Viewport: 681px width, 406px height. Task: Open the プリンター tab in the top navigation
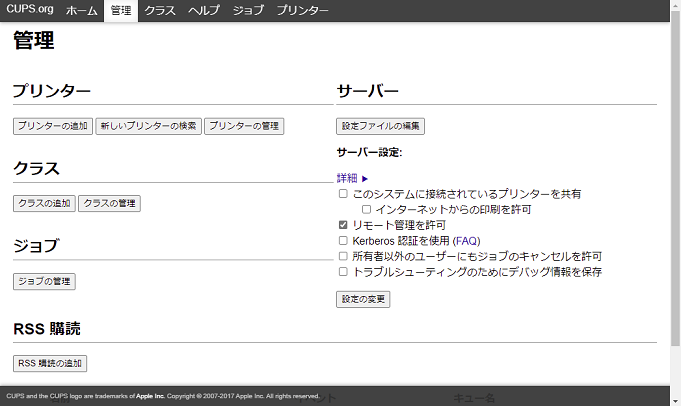point(302,10)
